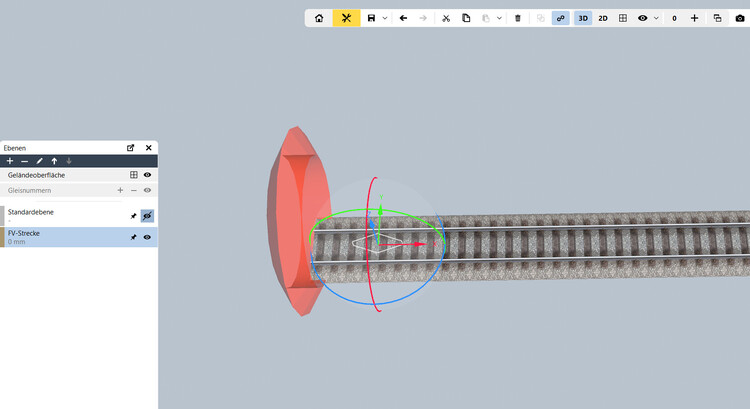Close the Ebenen panel

[149, 148]
